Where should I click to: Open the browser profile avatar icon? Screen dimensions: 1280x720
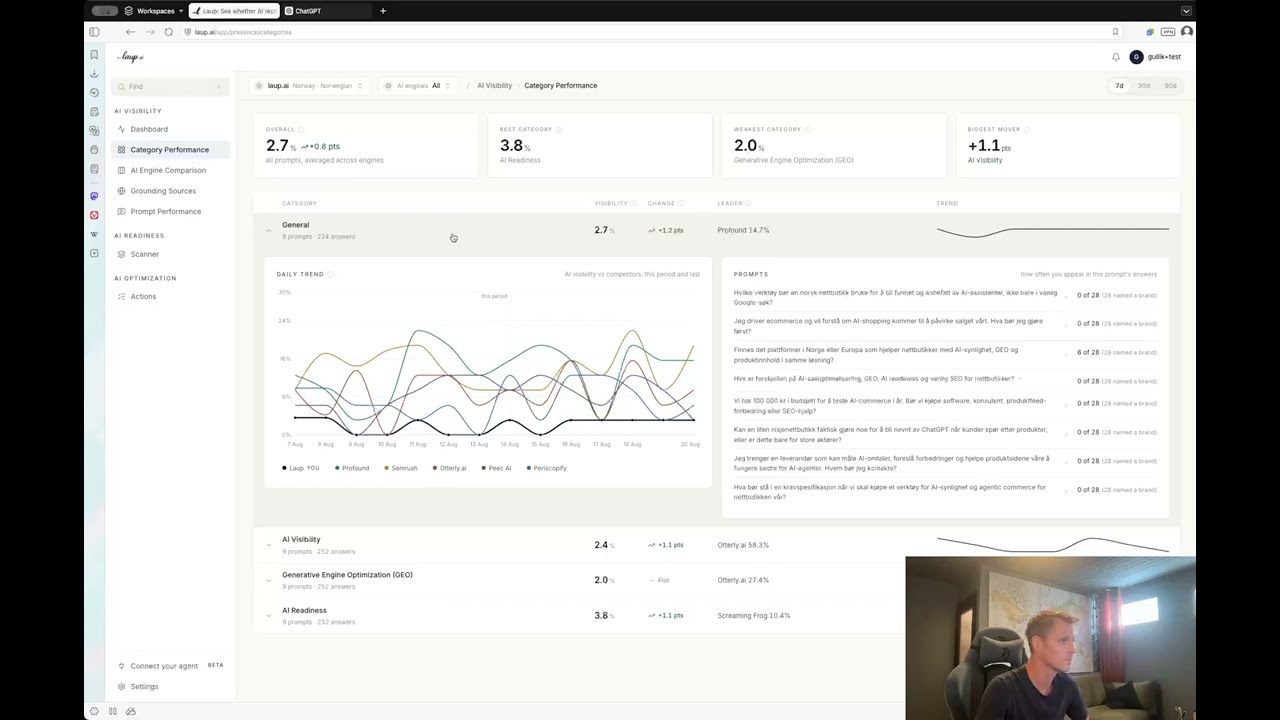1187,32
